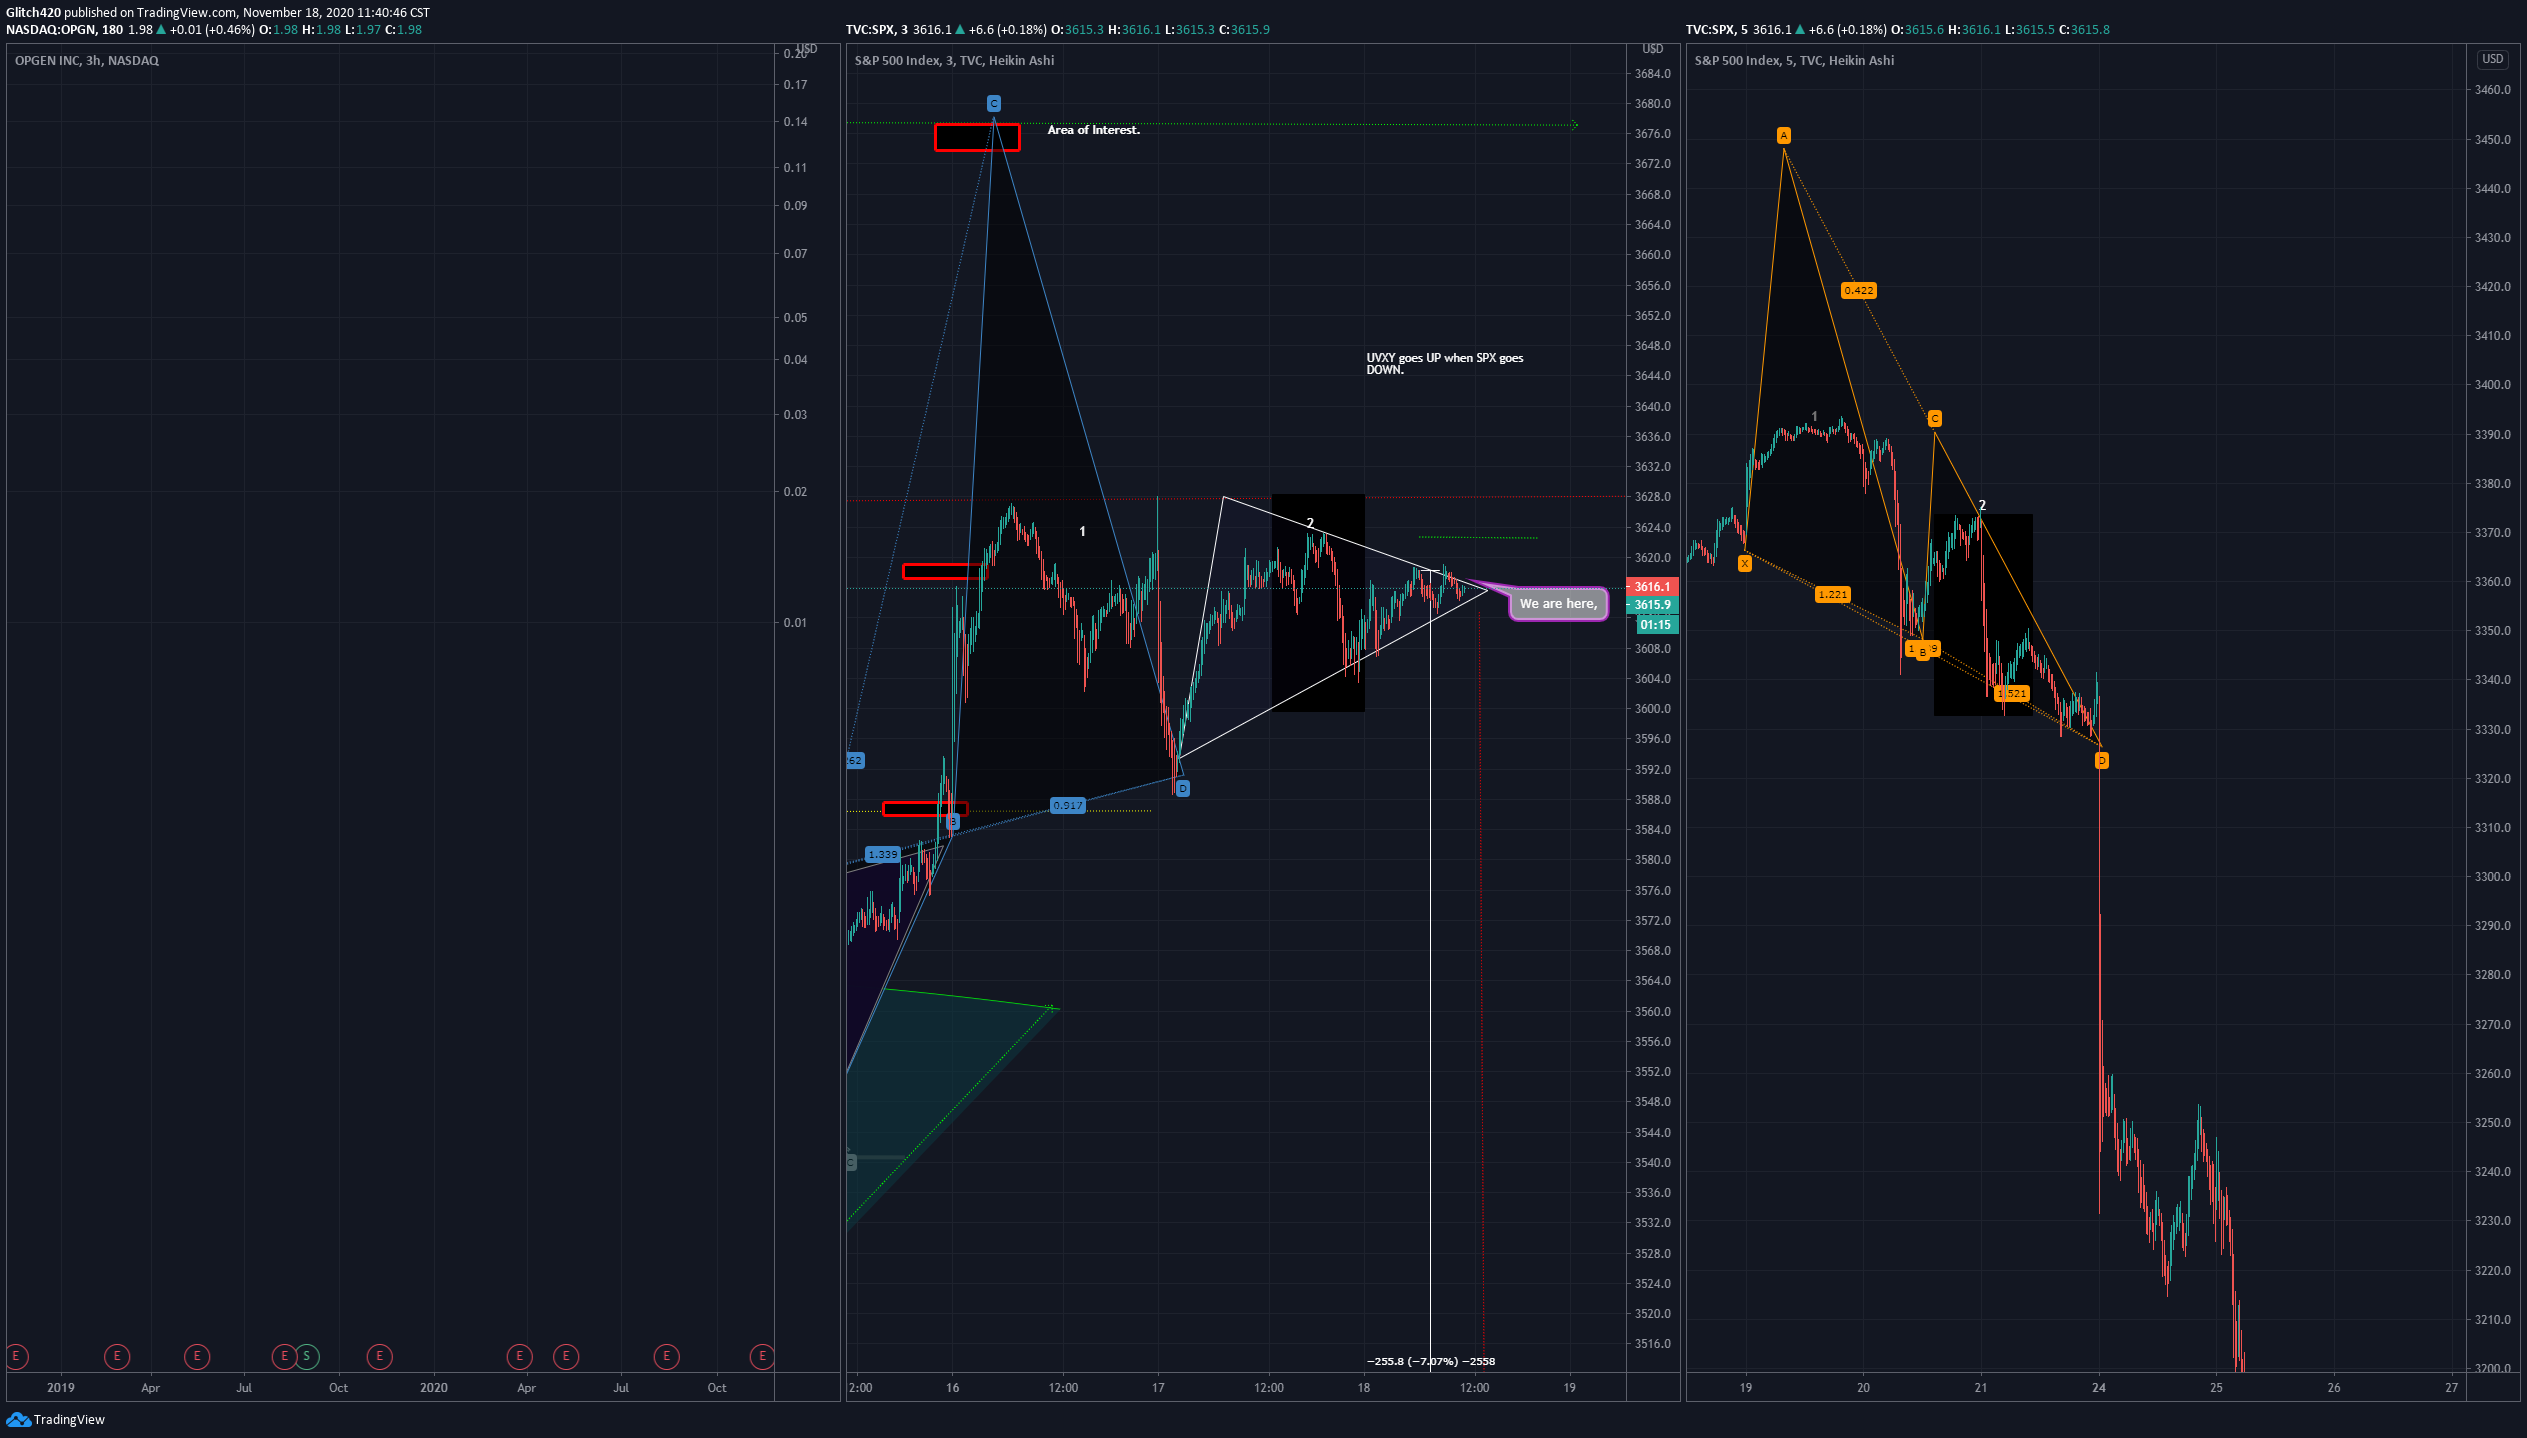Click the 3600.0 price level on middle axis
Image resolution: width=2527 pixels, height=1438 pixels.
[x=1652, y=708]
